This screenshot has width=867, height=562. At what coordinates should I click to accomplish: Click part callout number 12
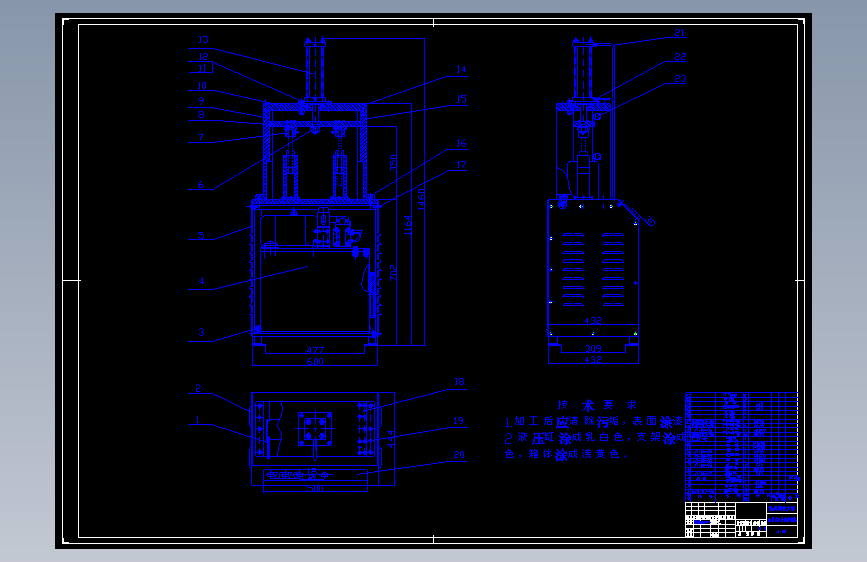coord(203,56)
